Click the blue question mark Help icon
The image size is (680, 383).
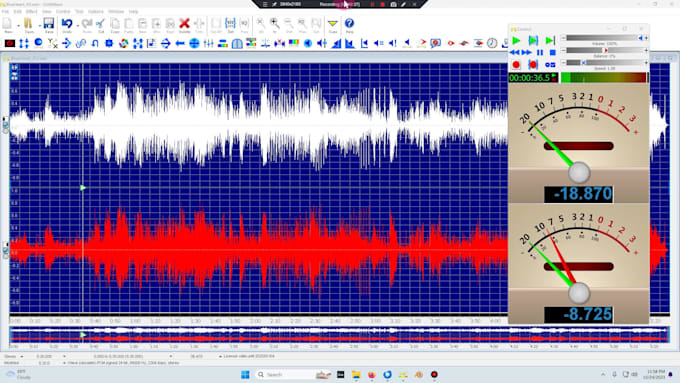pos(349,24)
